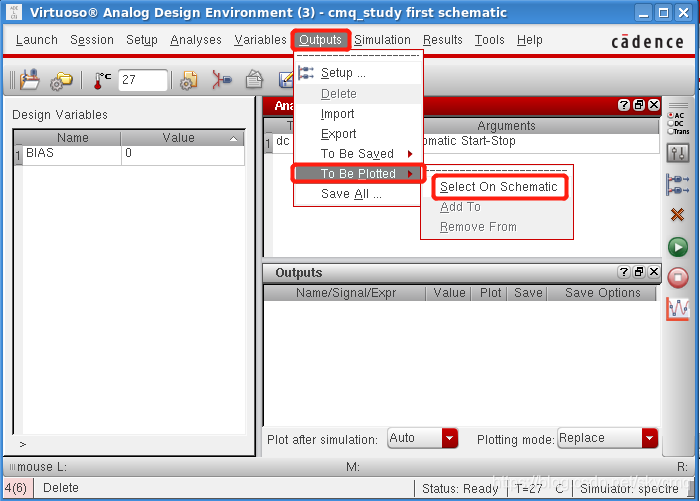Open the Analyses menu
Image resolution: width=700 pixels, height=501 pixels.
point(196,40)
